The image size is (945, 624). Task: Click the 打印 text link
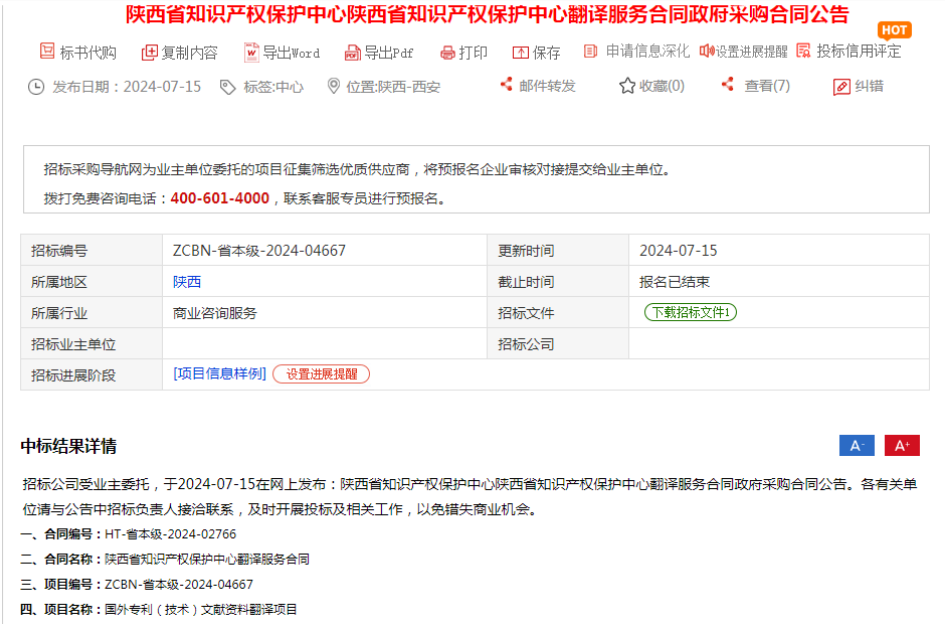pyautogui.click(x=473, y=53)
